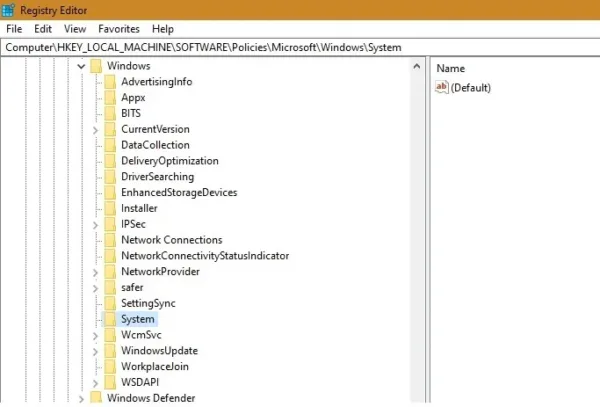600x407 pixels.
Task: Select the Appx key
Action: point(133,98)
